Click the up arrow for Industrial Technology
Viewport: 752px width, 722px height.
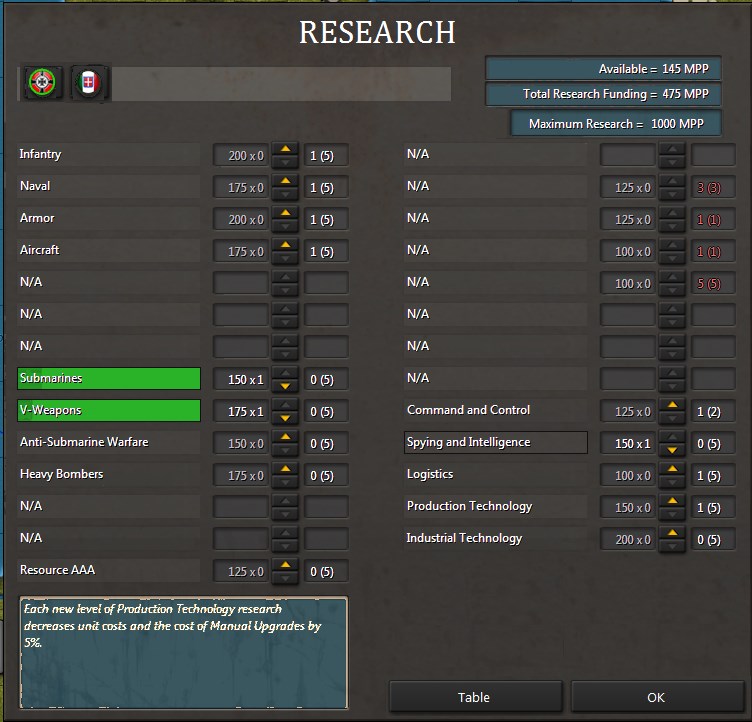click(x=672, y=533)
